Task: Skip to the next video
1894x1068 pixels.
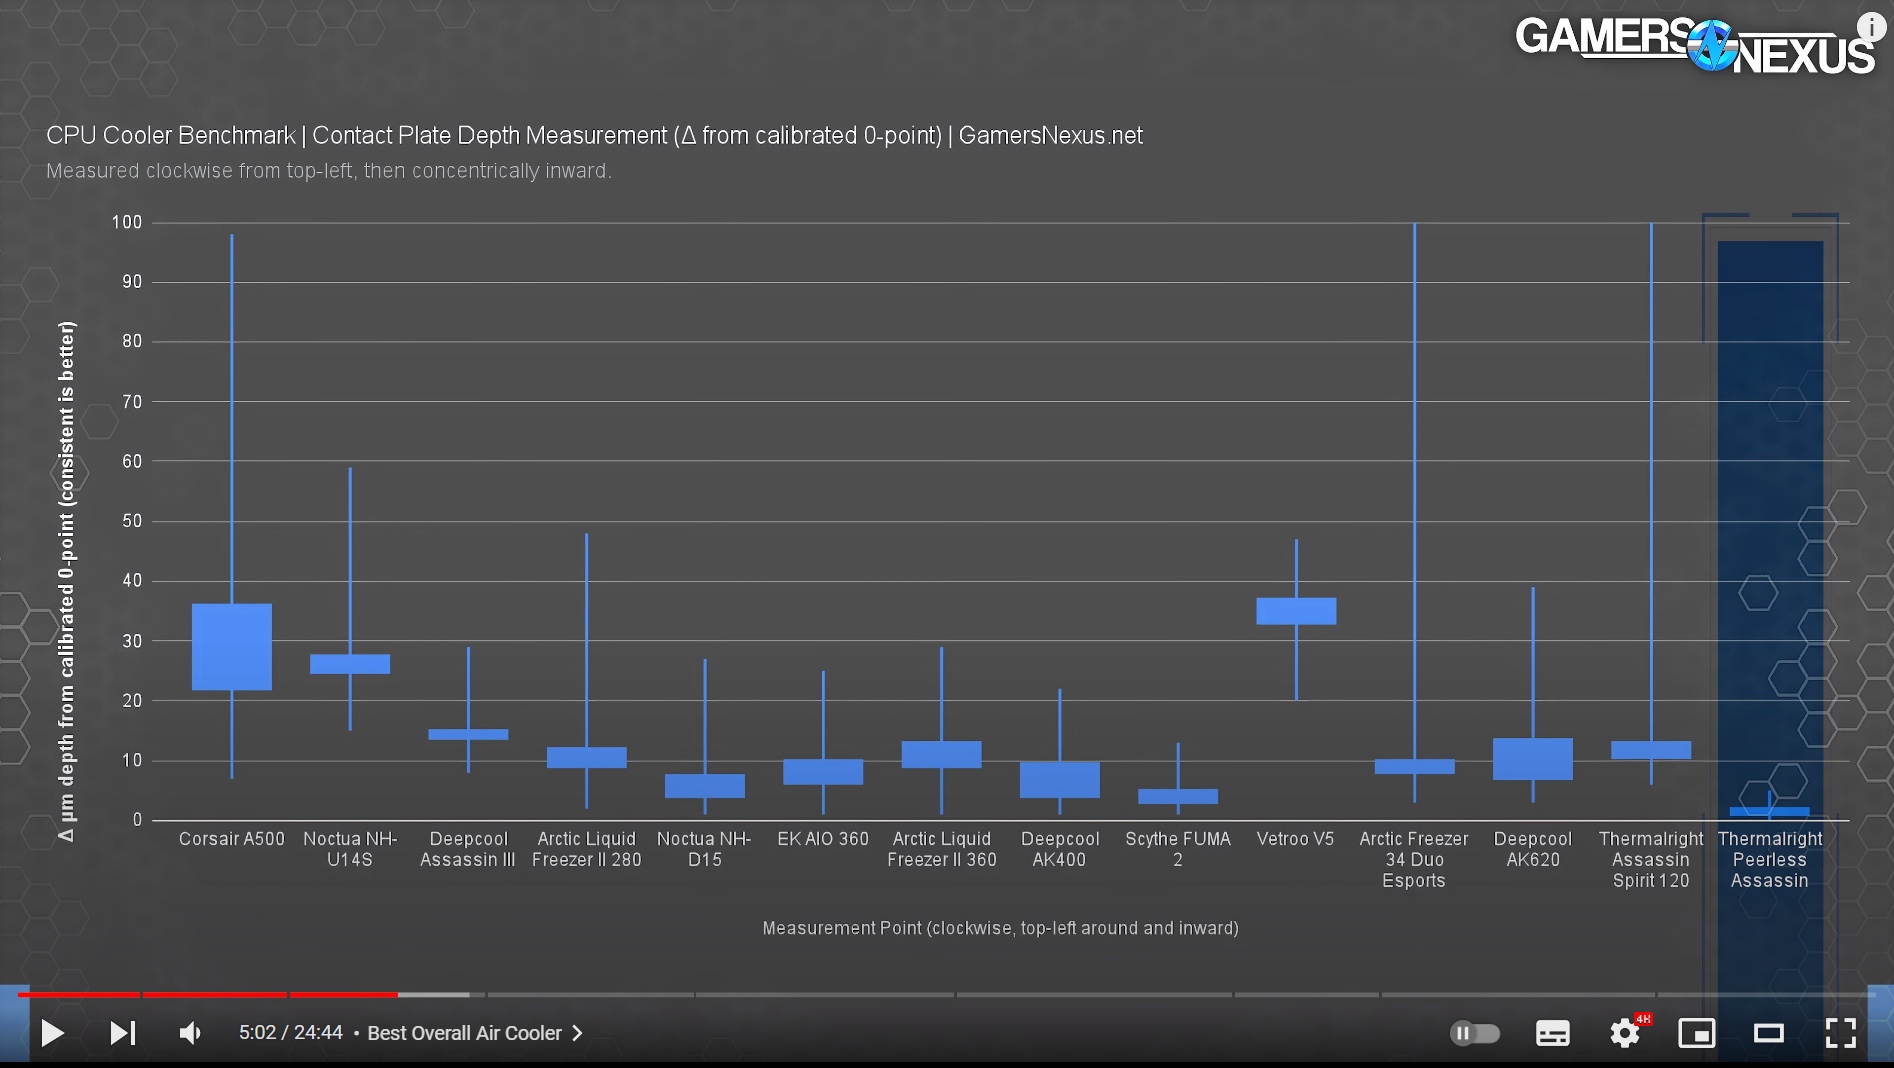Action: pos(122,1033)
